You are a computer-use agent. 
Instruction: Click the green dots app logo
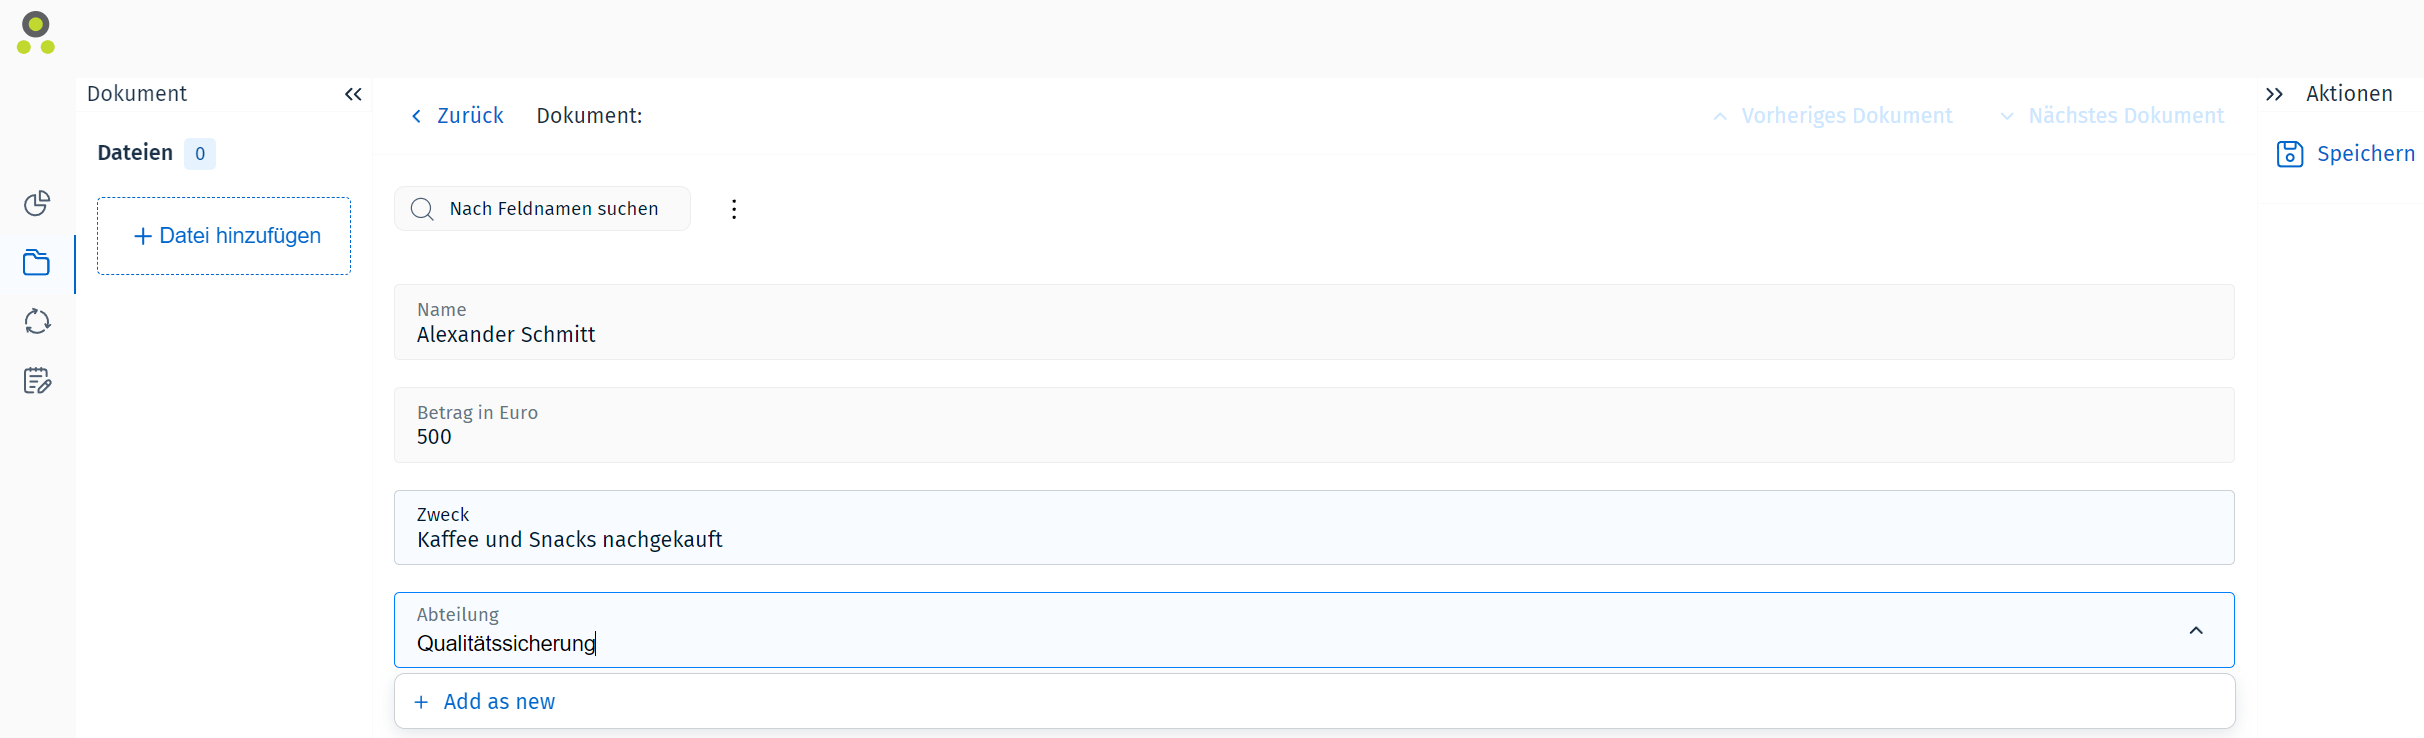pyautogui.click(x=36, y=32)
